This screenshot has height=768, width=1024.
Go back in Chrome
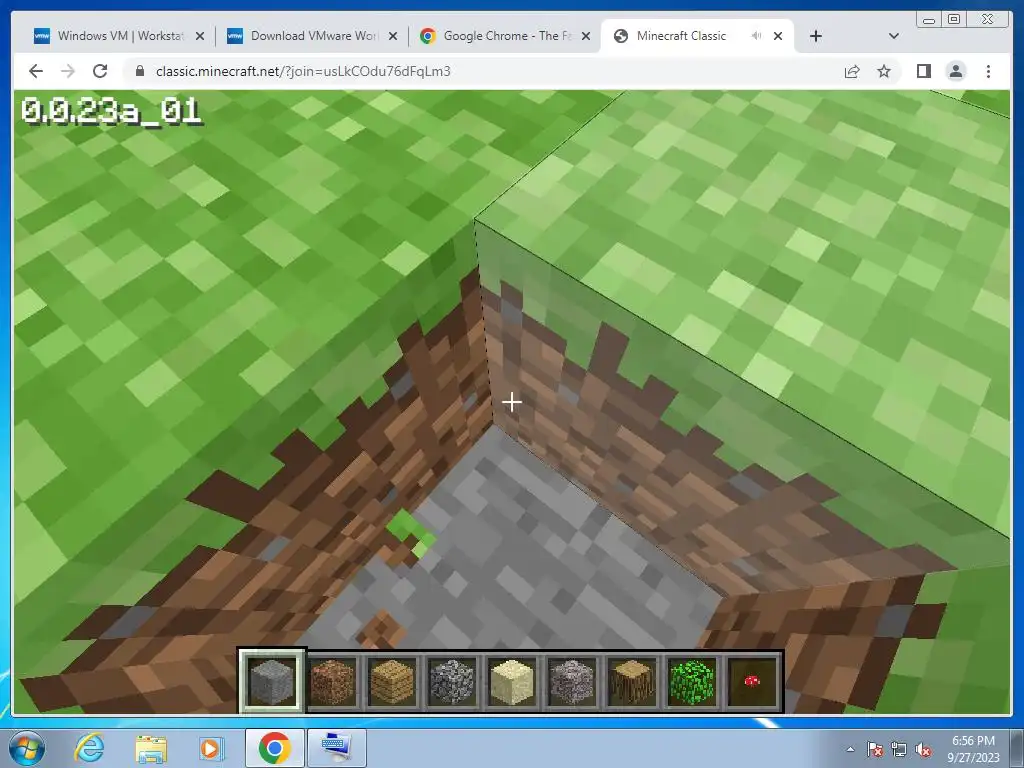[x=36, y=71]
